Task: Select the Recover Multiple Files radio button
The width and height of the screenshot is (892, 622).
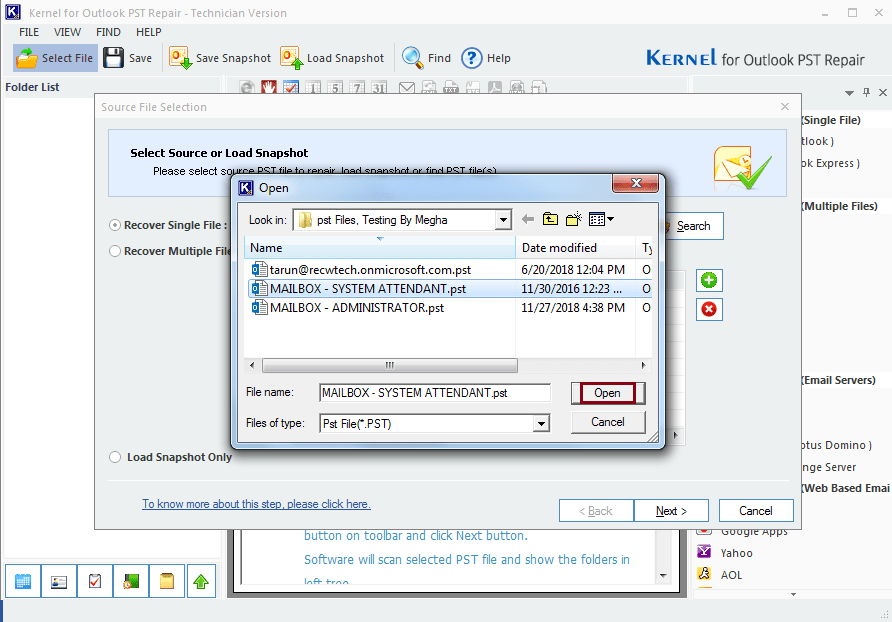Action: tap(115, 251)
